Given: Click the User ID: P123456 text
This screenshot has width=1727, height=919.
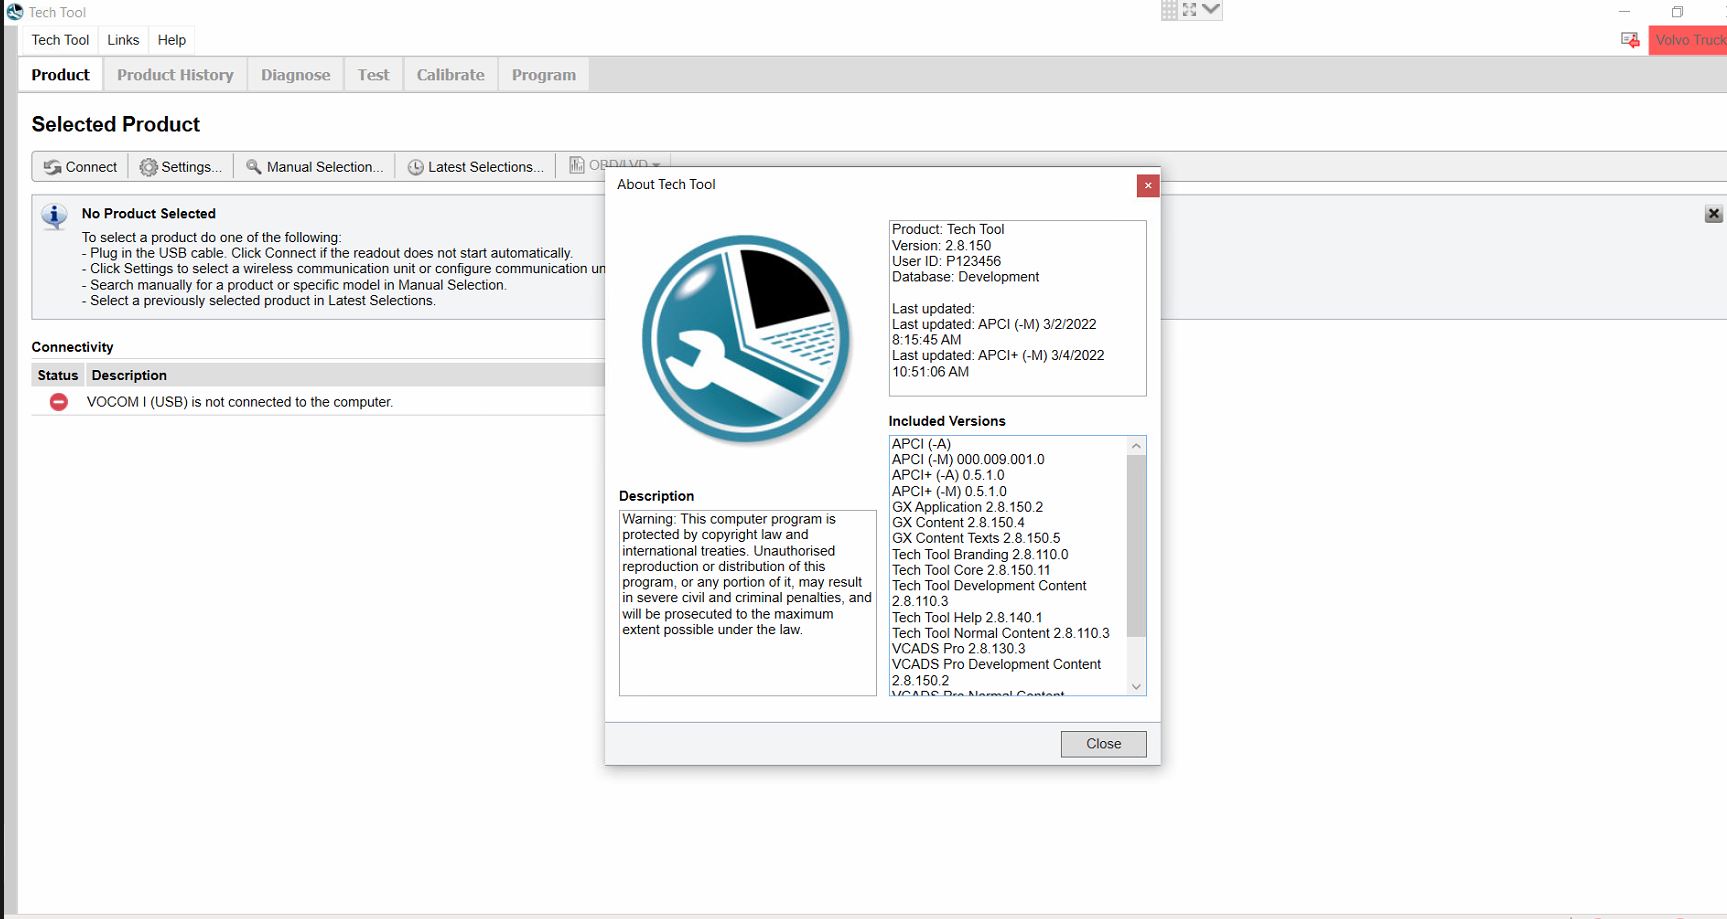Looking at the screenshot, I should pos(946,261).
